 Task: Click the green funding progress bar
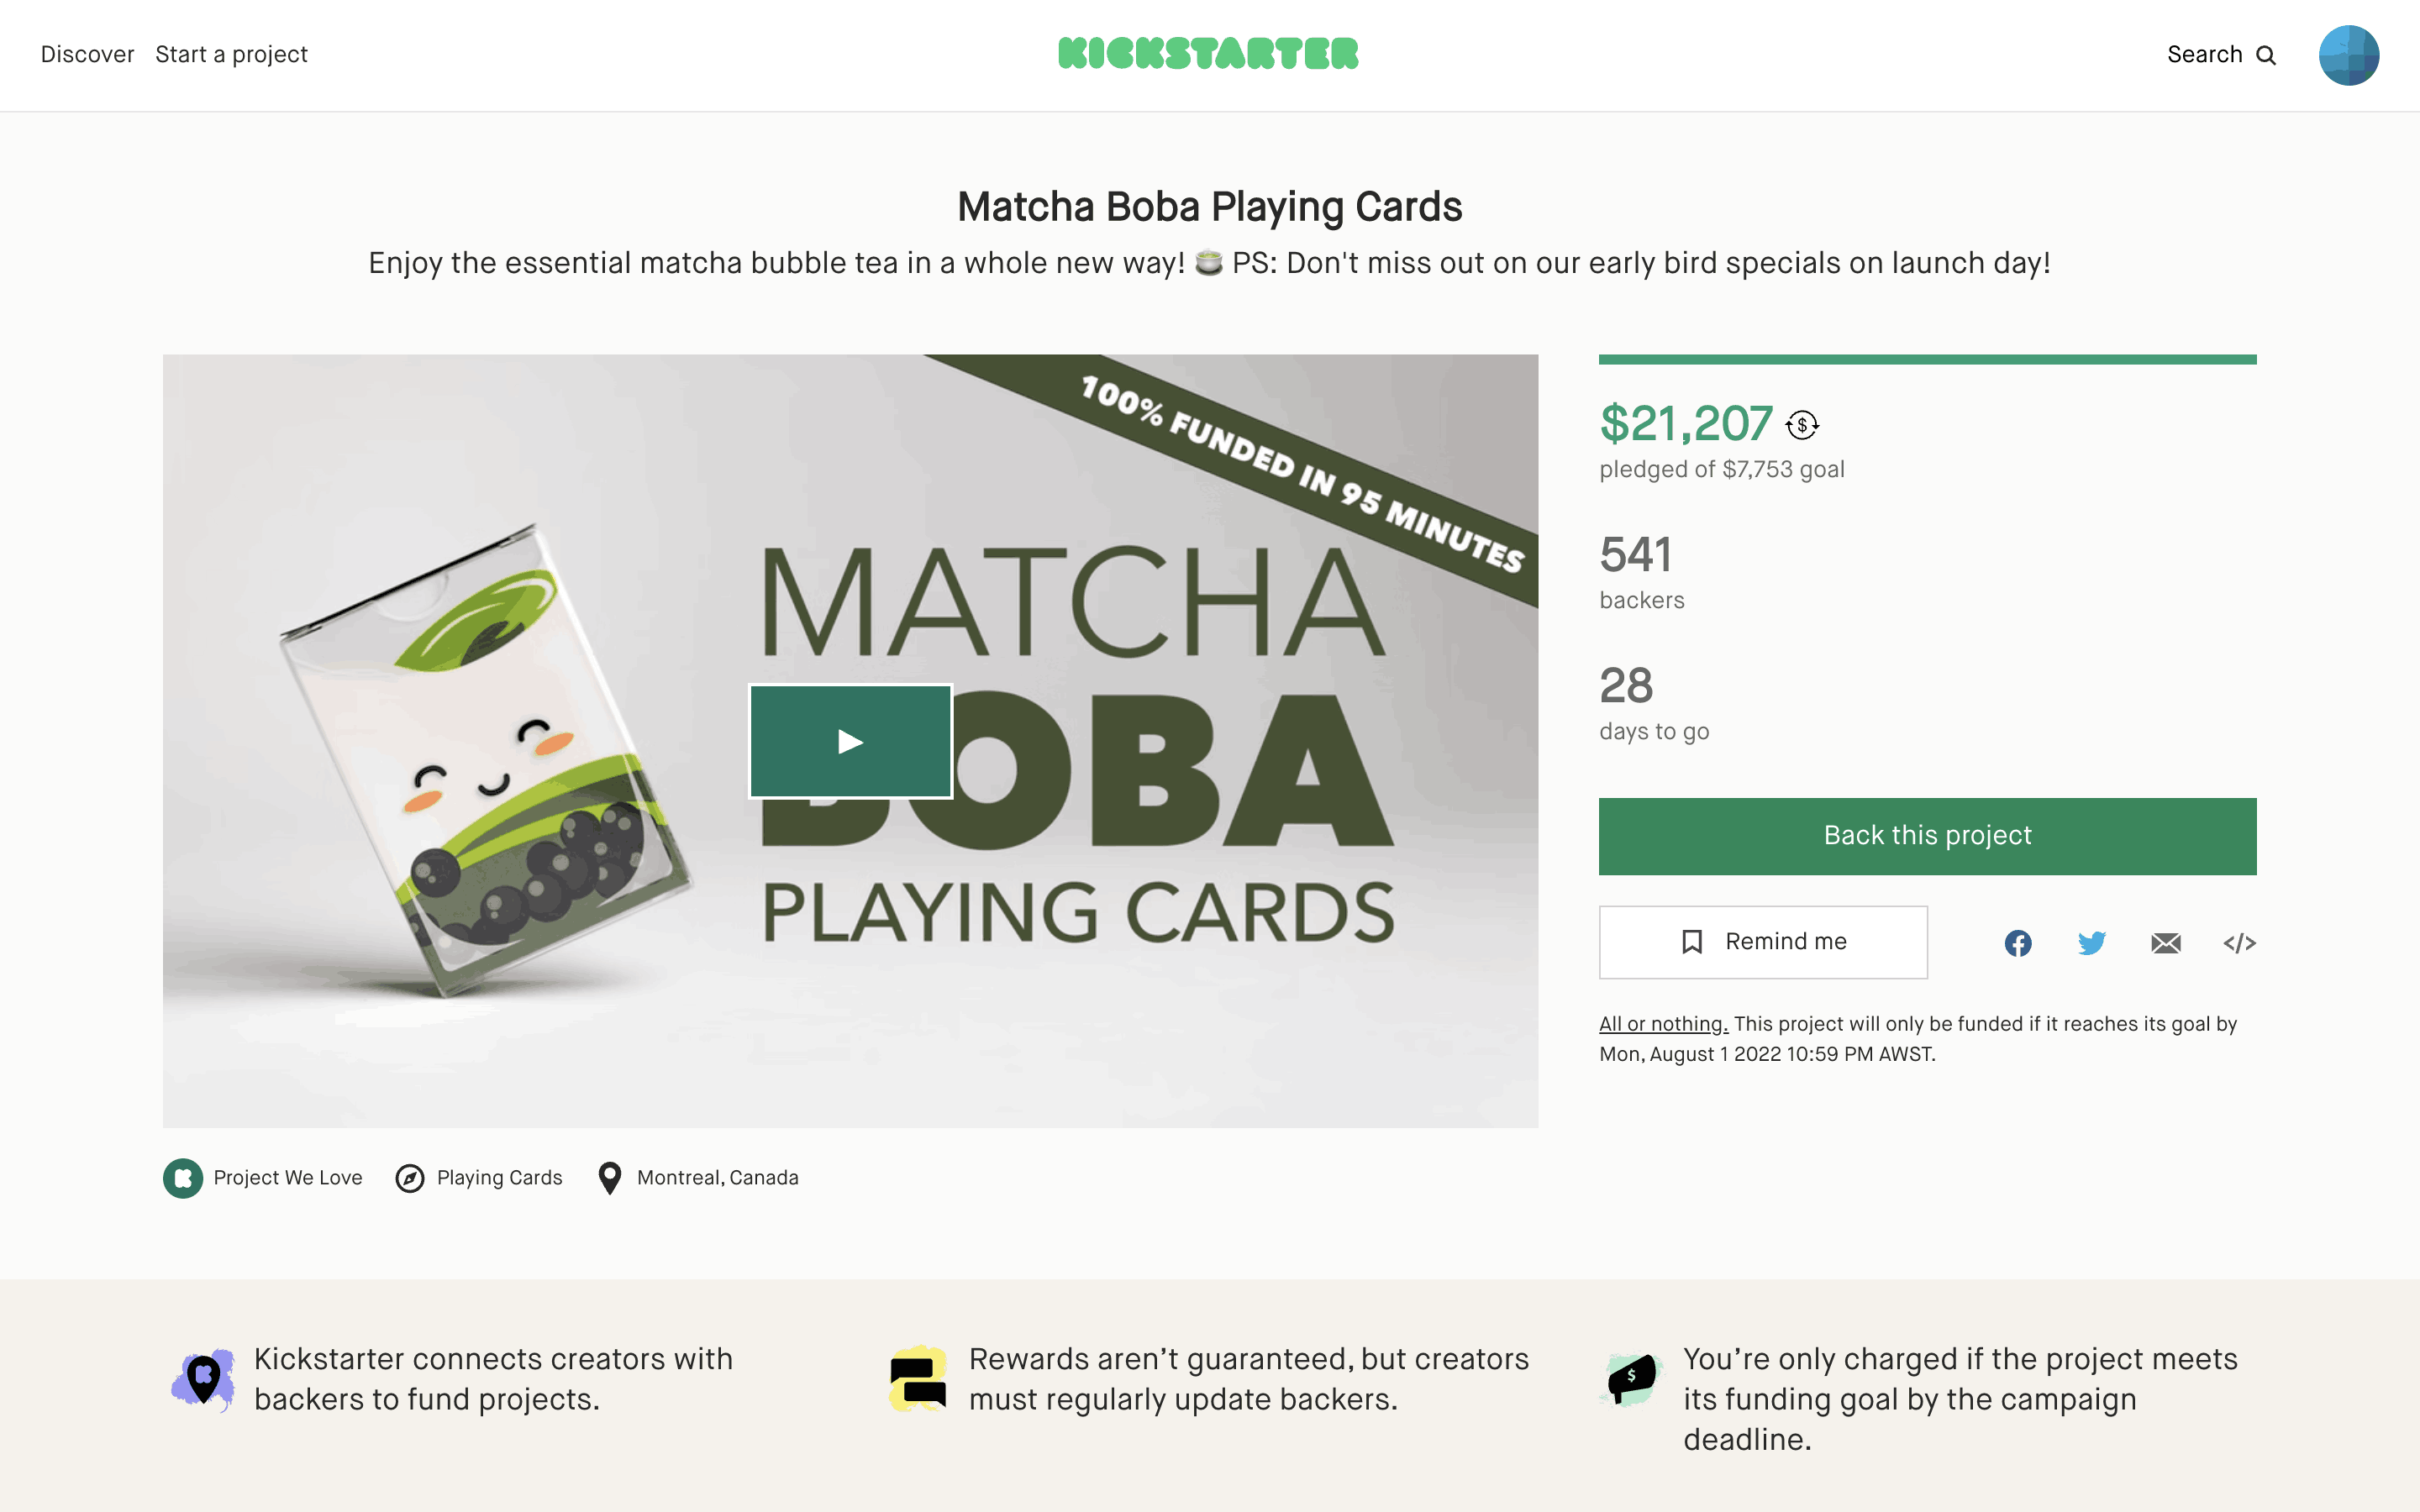pyautogui.click(x=1927, y=359)
